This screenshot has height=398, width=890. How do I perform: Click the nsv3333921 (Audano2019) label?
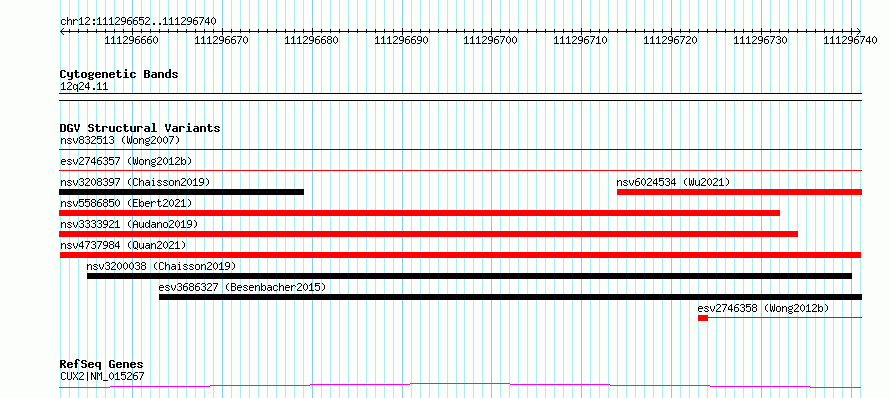tap(129, 224)
